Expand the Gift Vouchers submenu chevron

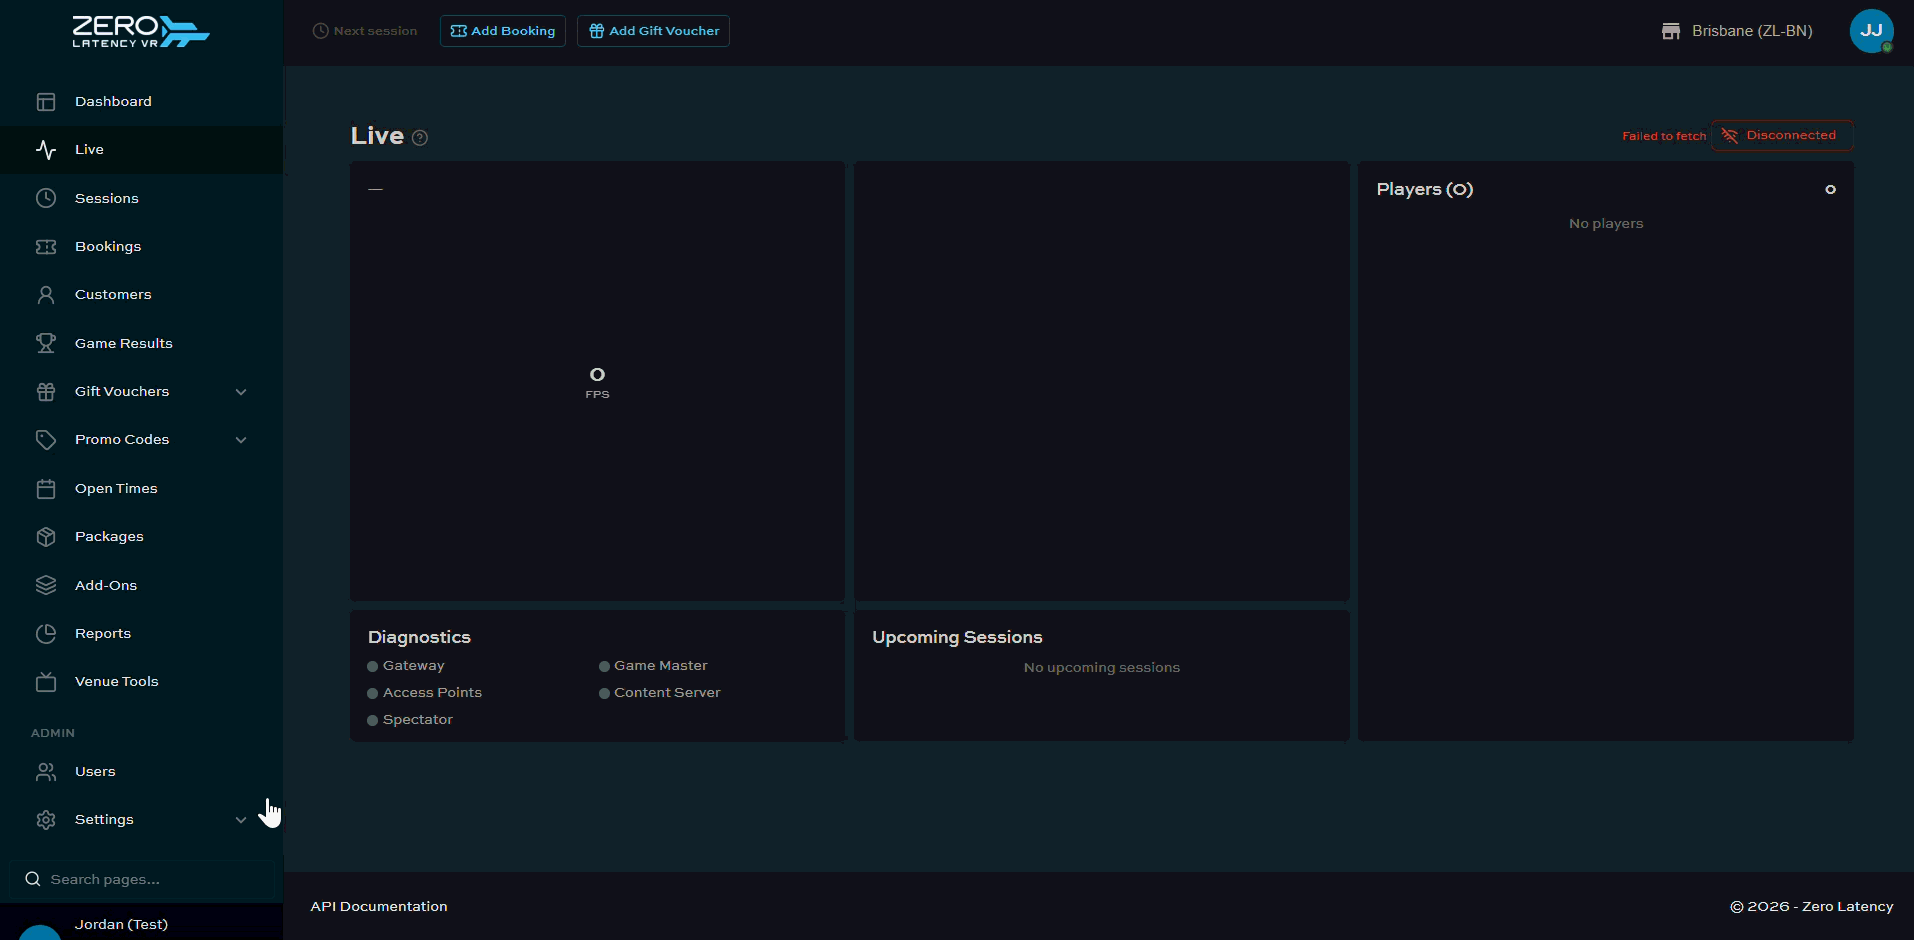click(x=241, y=392)
